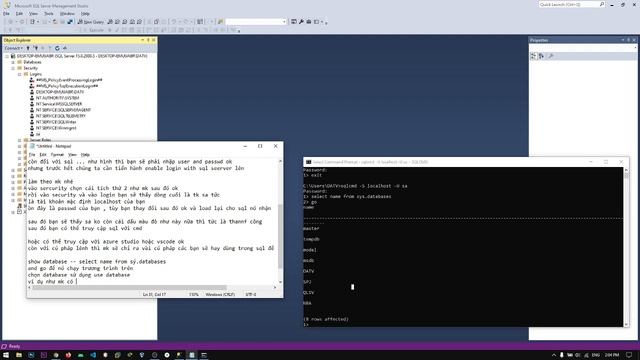
Task: Collapse the DESKTOP server node
Action: point(7,56)
